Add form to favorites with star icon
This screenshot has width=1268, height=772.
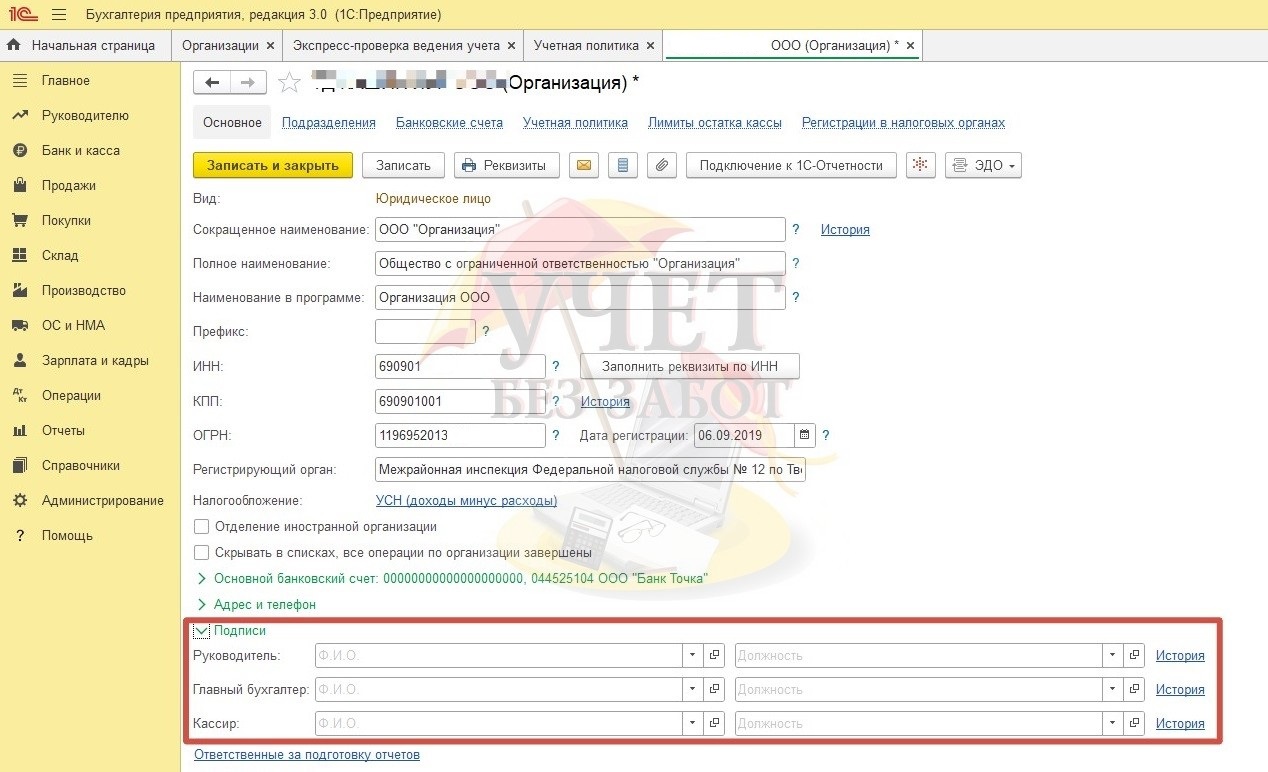289,83
